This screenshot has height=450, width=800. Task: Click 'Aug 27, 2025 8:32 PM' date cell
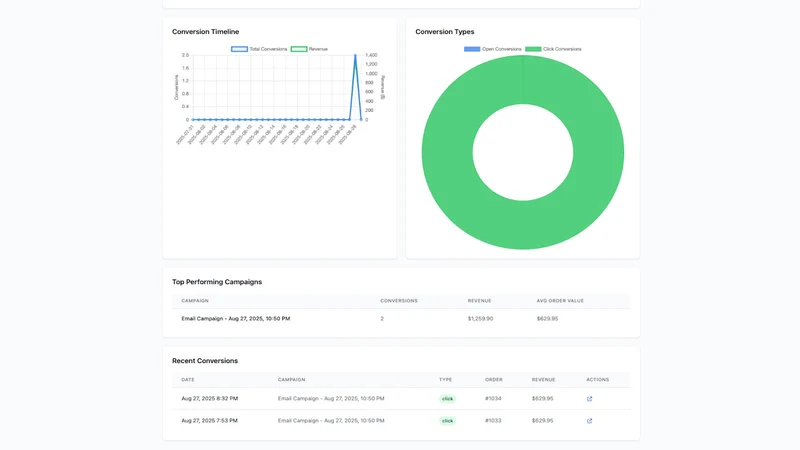(x=210, y=398)
